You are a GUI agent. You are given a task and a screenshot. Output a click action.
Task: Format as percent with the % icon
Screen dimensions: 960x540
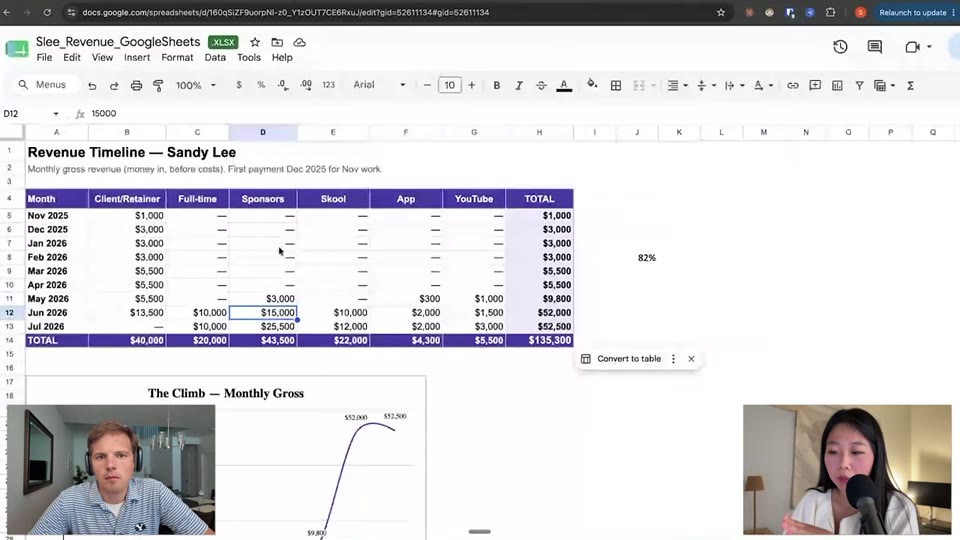pyautogui.click(x=261, y=85)
